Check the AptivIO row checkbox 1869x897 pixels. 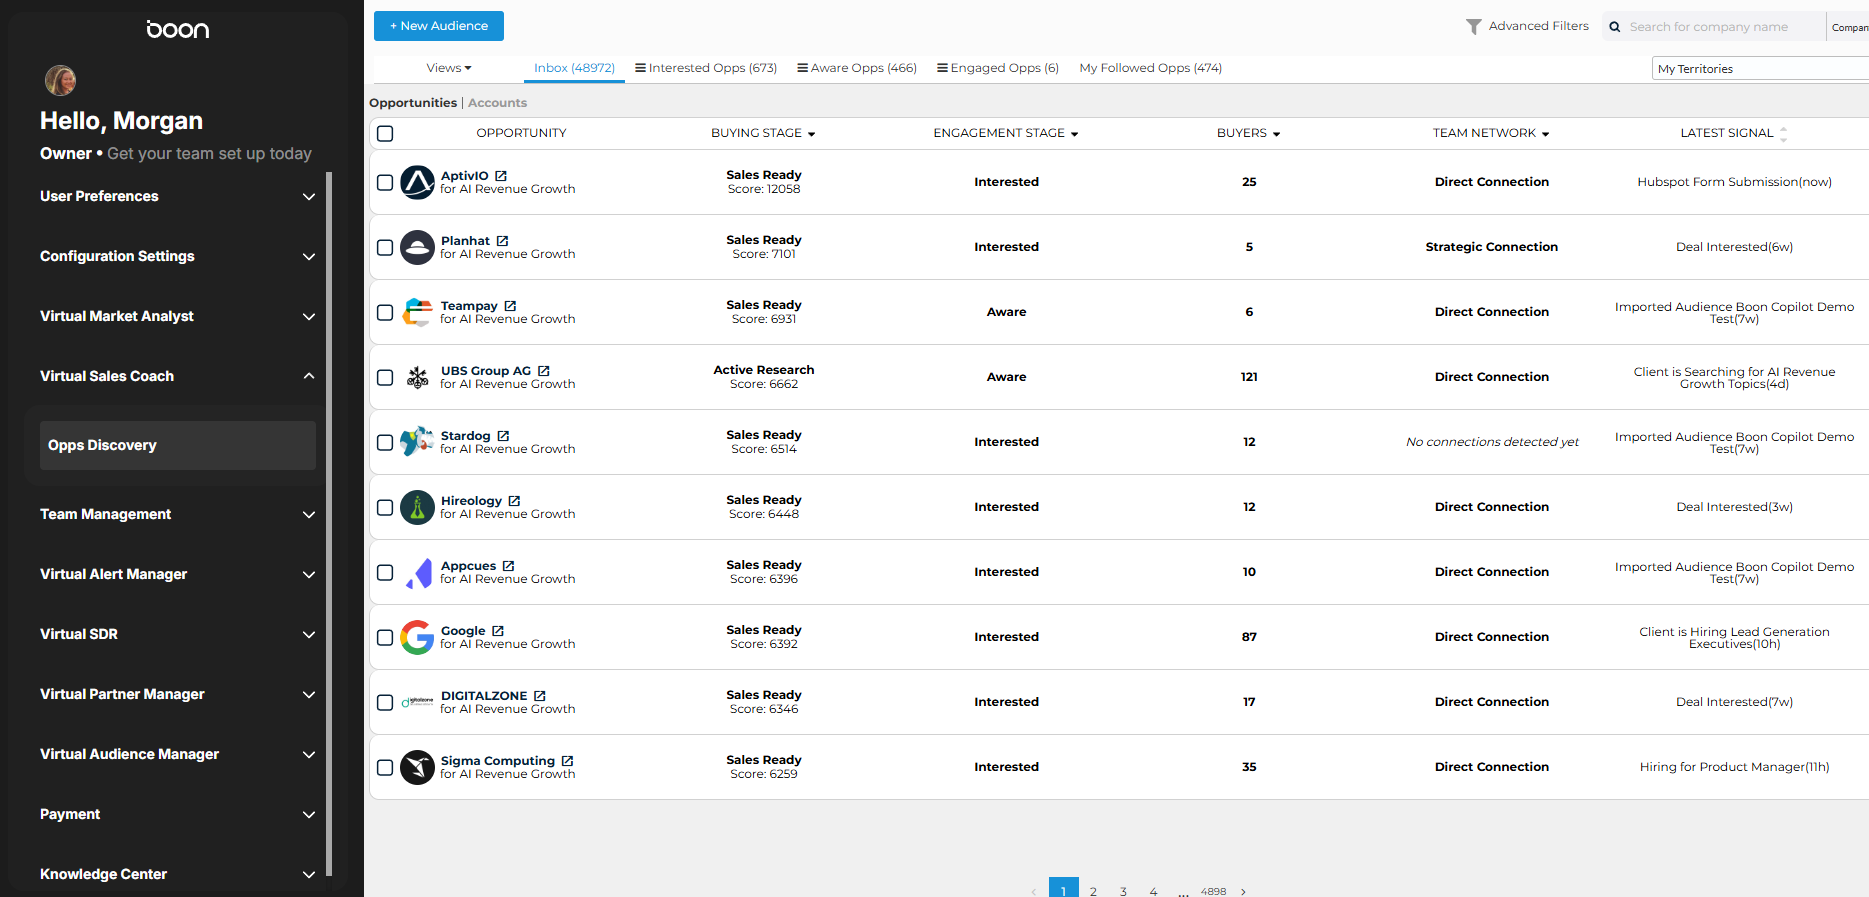(x=385, y=182)
